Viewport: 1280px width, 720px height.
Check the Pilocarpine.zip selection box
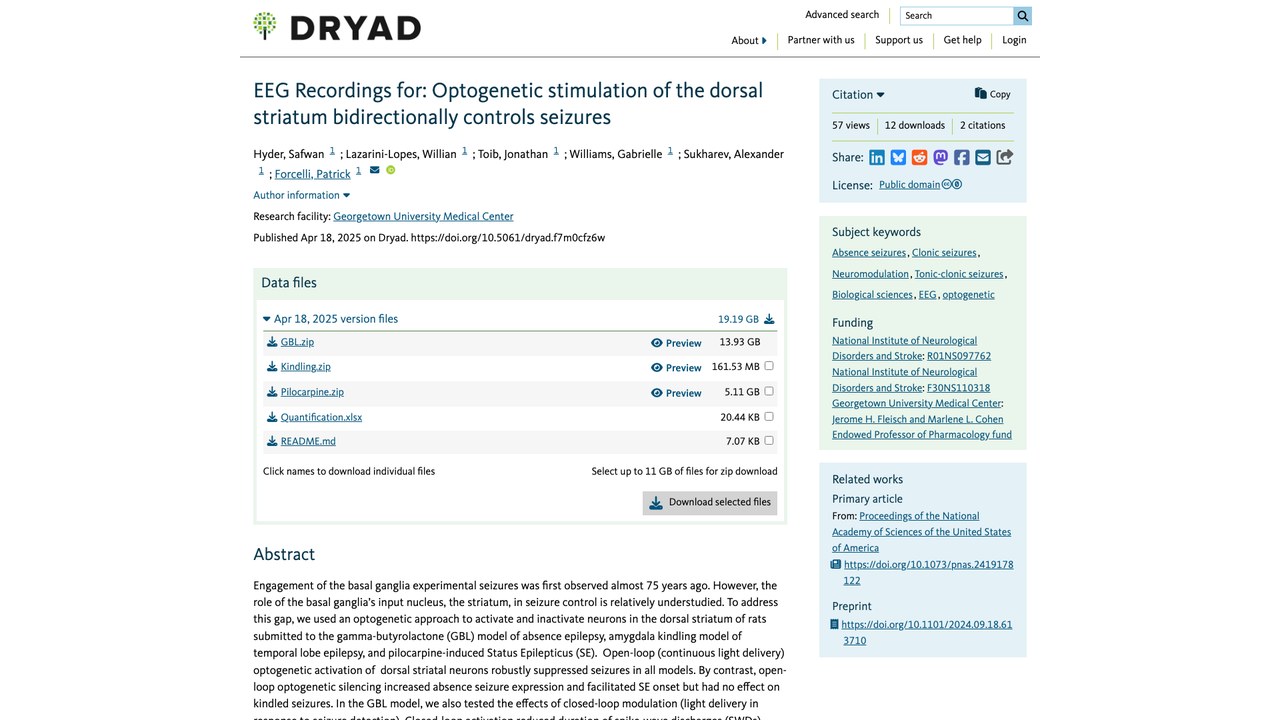769,391
